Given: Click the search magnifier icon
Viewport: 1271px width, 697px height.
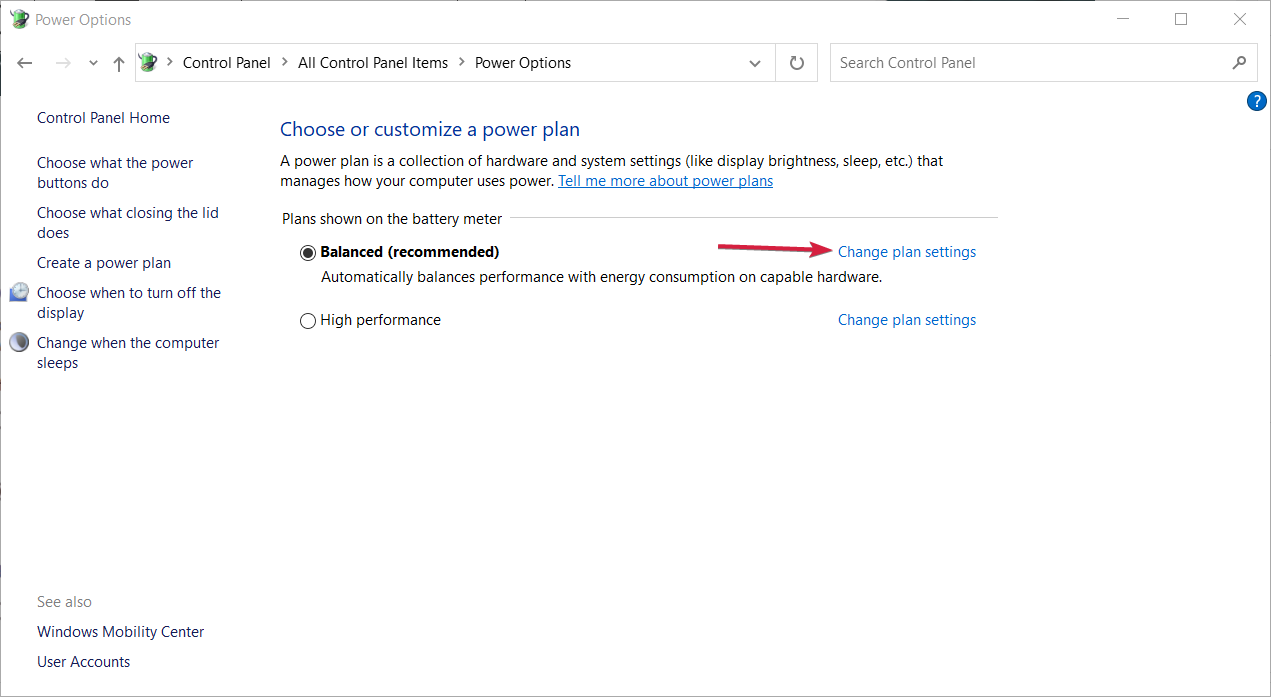Looking at the screenshot, I should coord(1239,63).
